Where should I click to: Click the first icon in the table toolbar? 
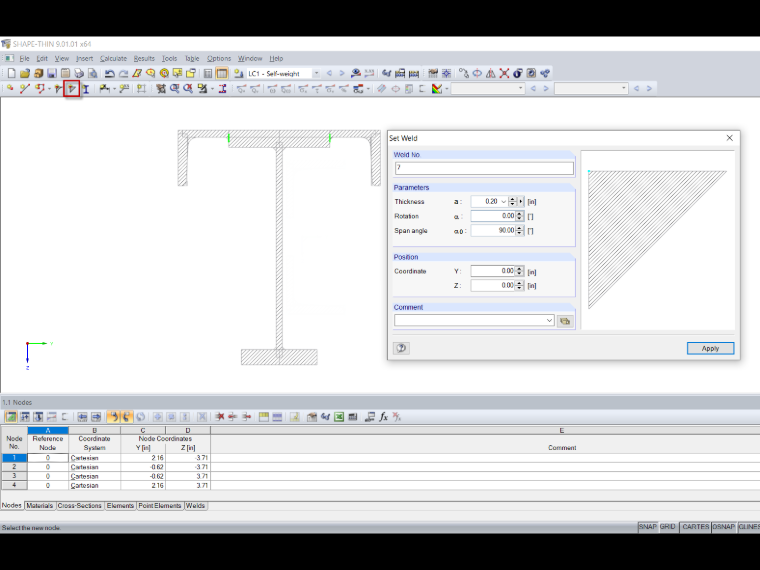coord(11,417)
